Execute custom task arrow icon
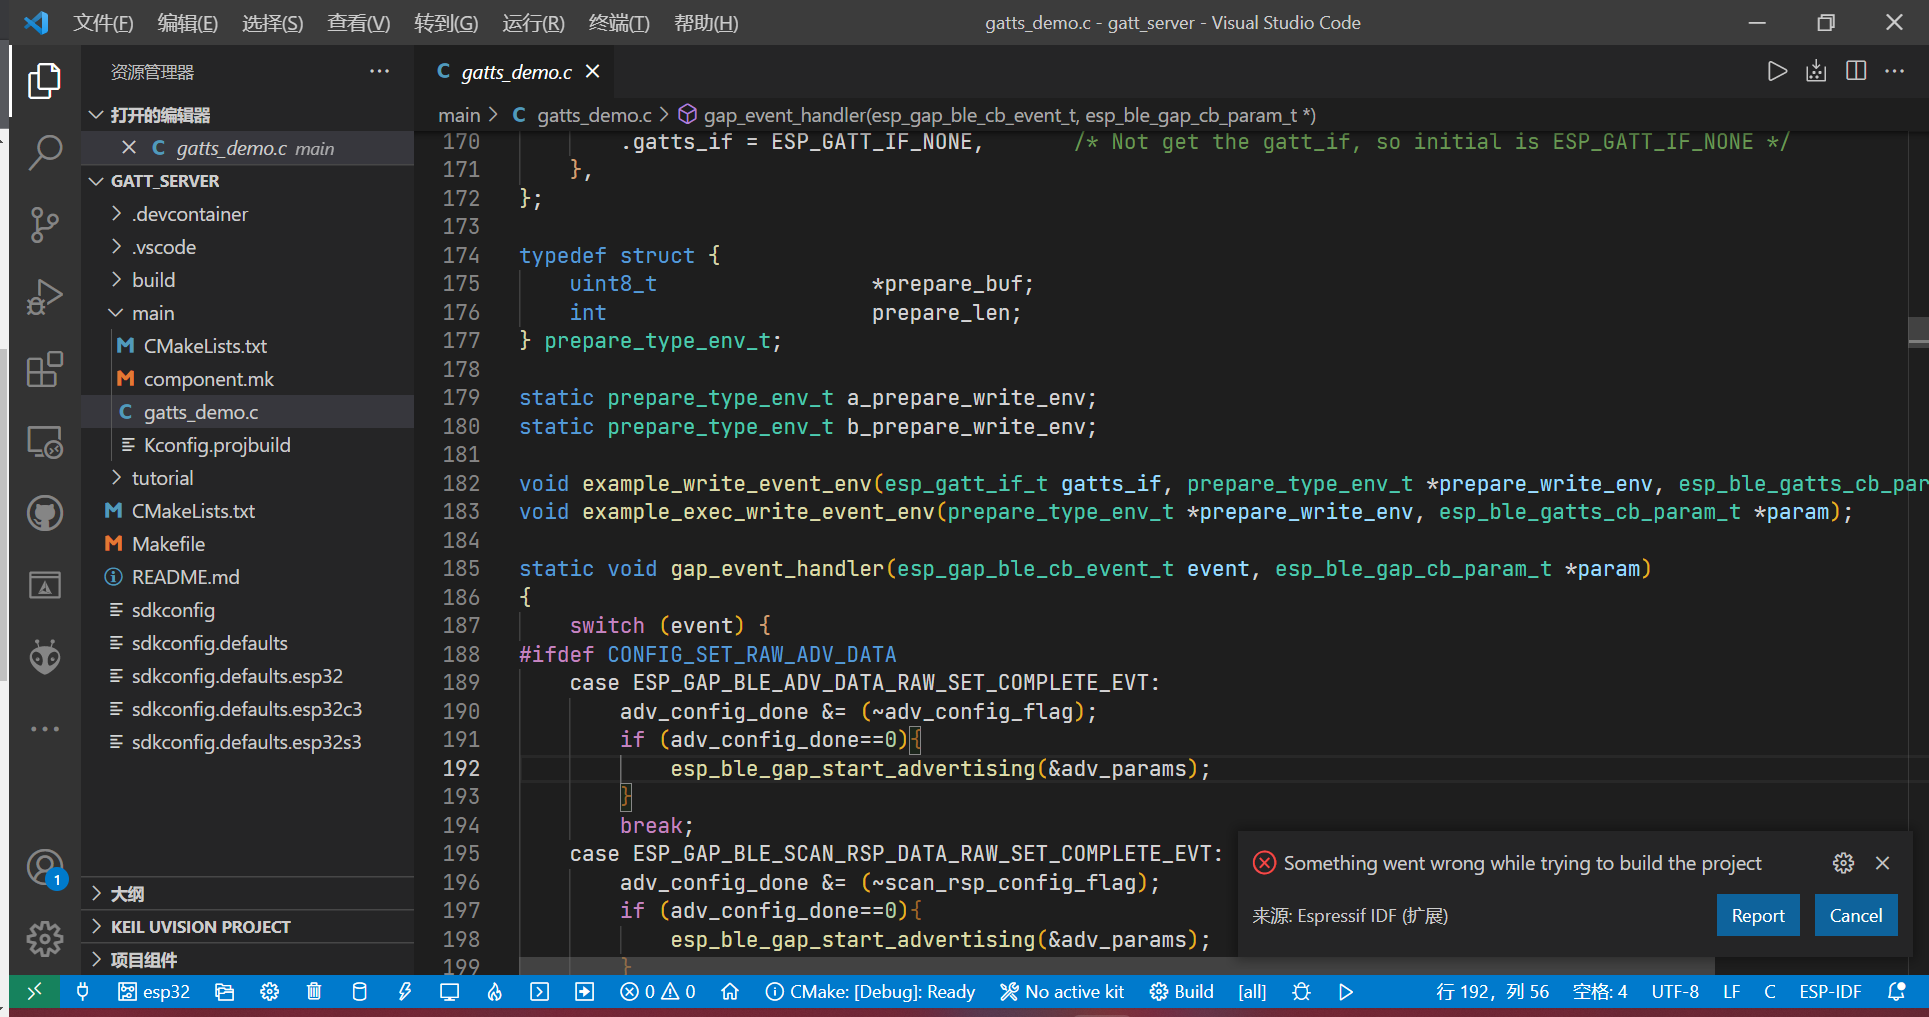 click(584, 991)
